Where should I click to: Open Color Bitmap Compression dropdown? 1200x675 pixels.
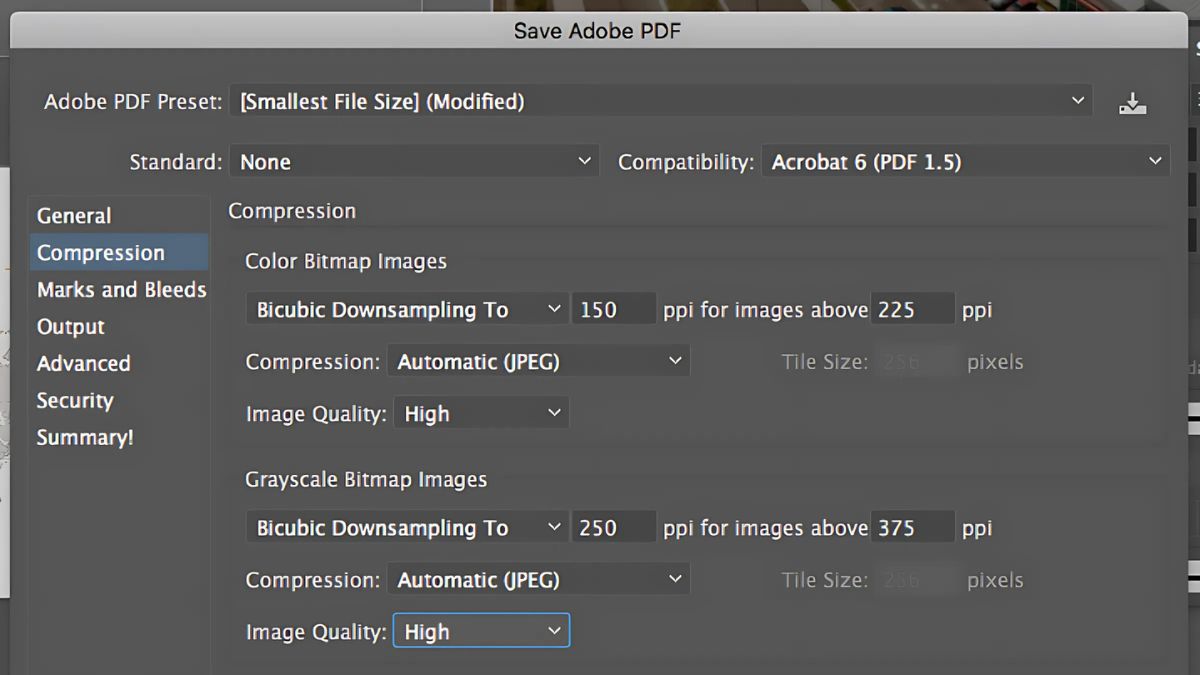(538, 362)
